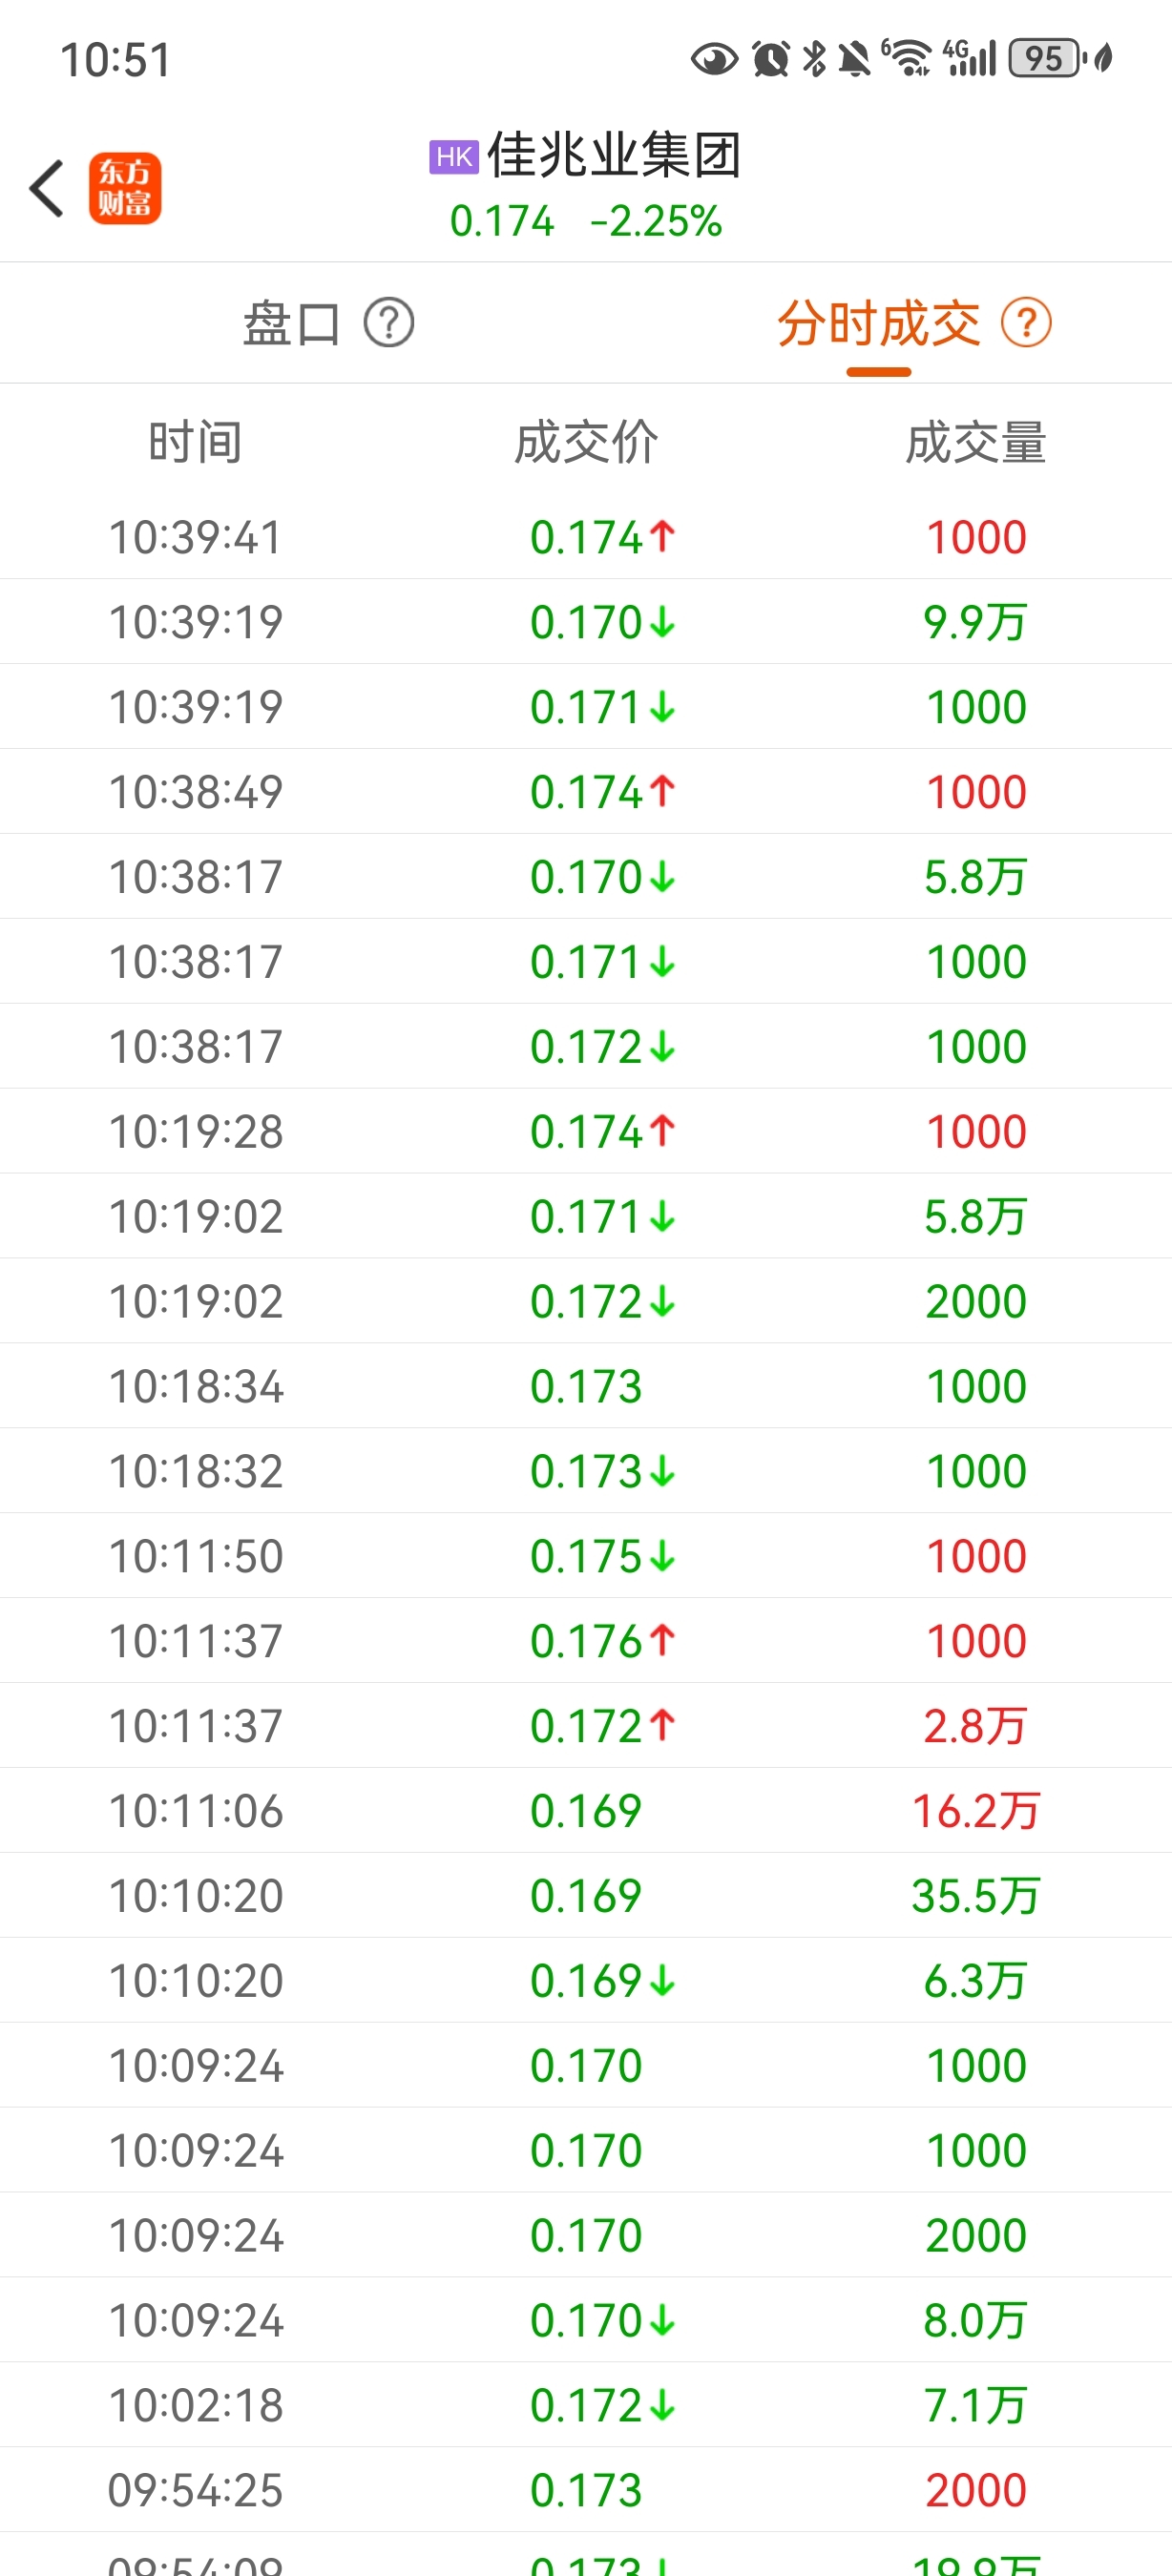Open the 东方财富 app logo
The image size is (1172, 2576).
pyautogui.click(x=125, y=188)
